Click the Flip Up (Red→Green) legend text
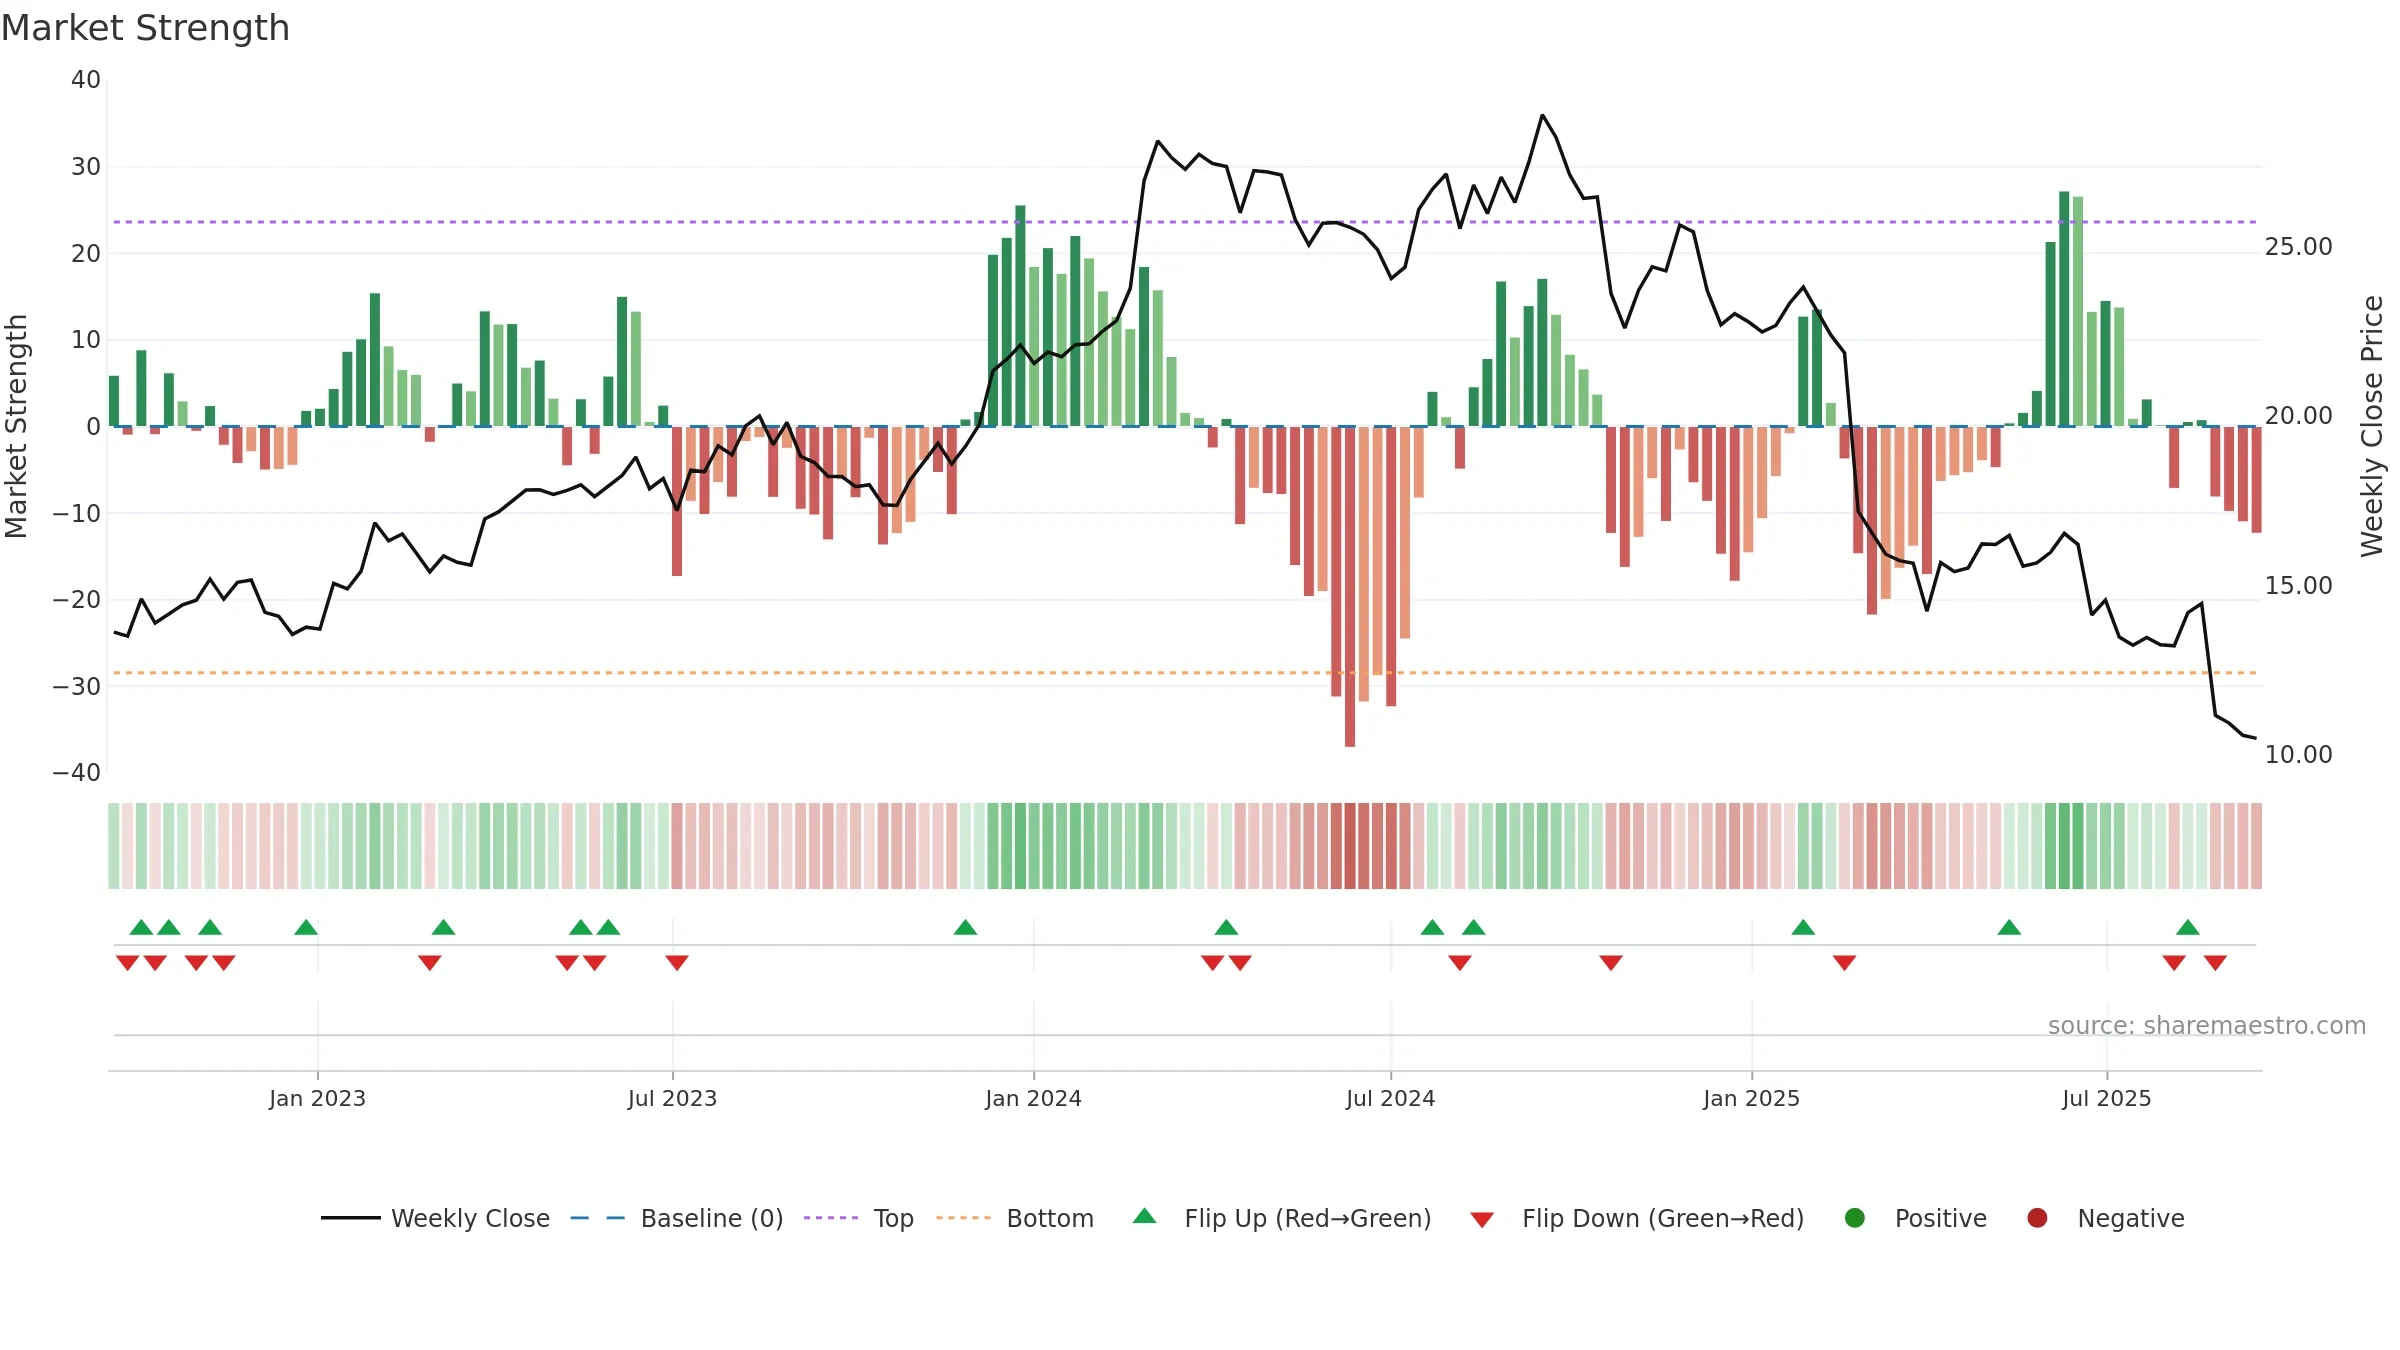 click(1308, 1218)
